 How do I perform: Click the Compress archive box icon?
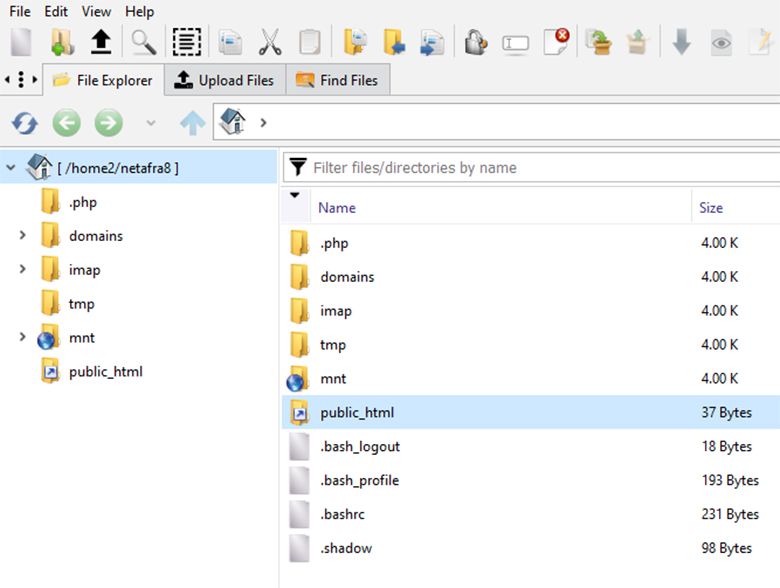click(x=598, y=42)
